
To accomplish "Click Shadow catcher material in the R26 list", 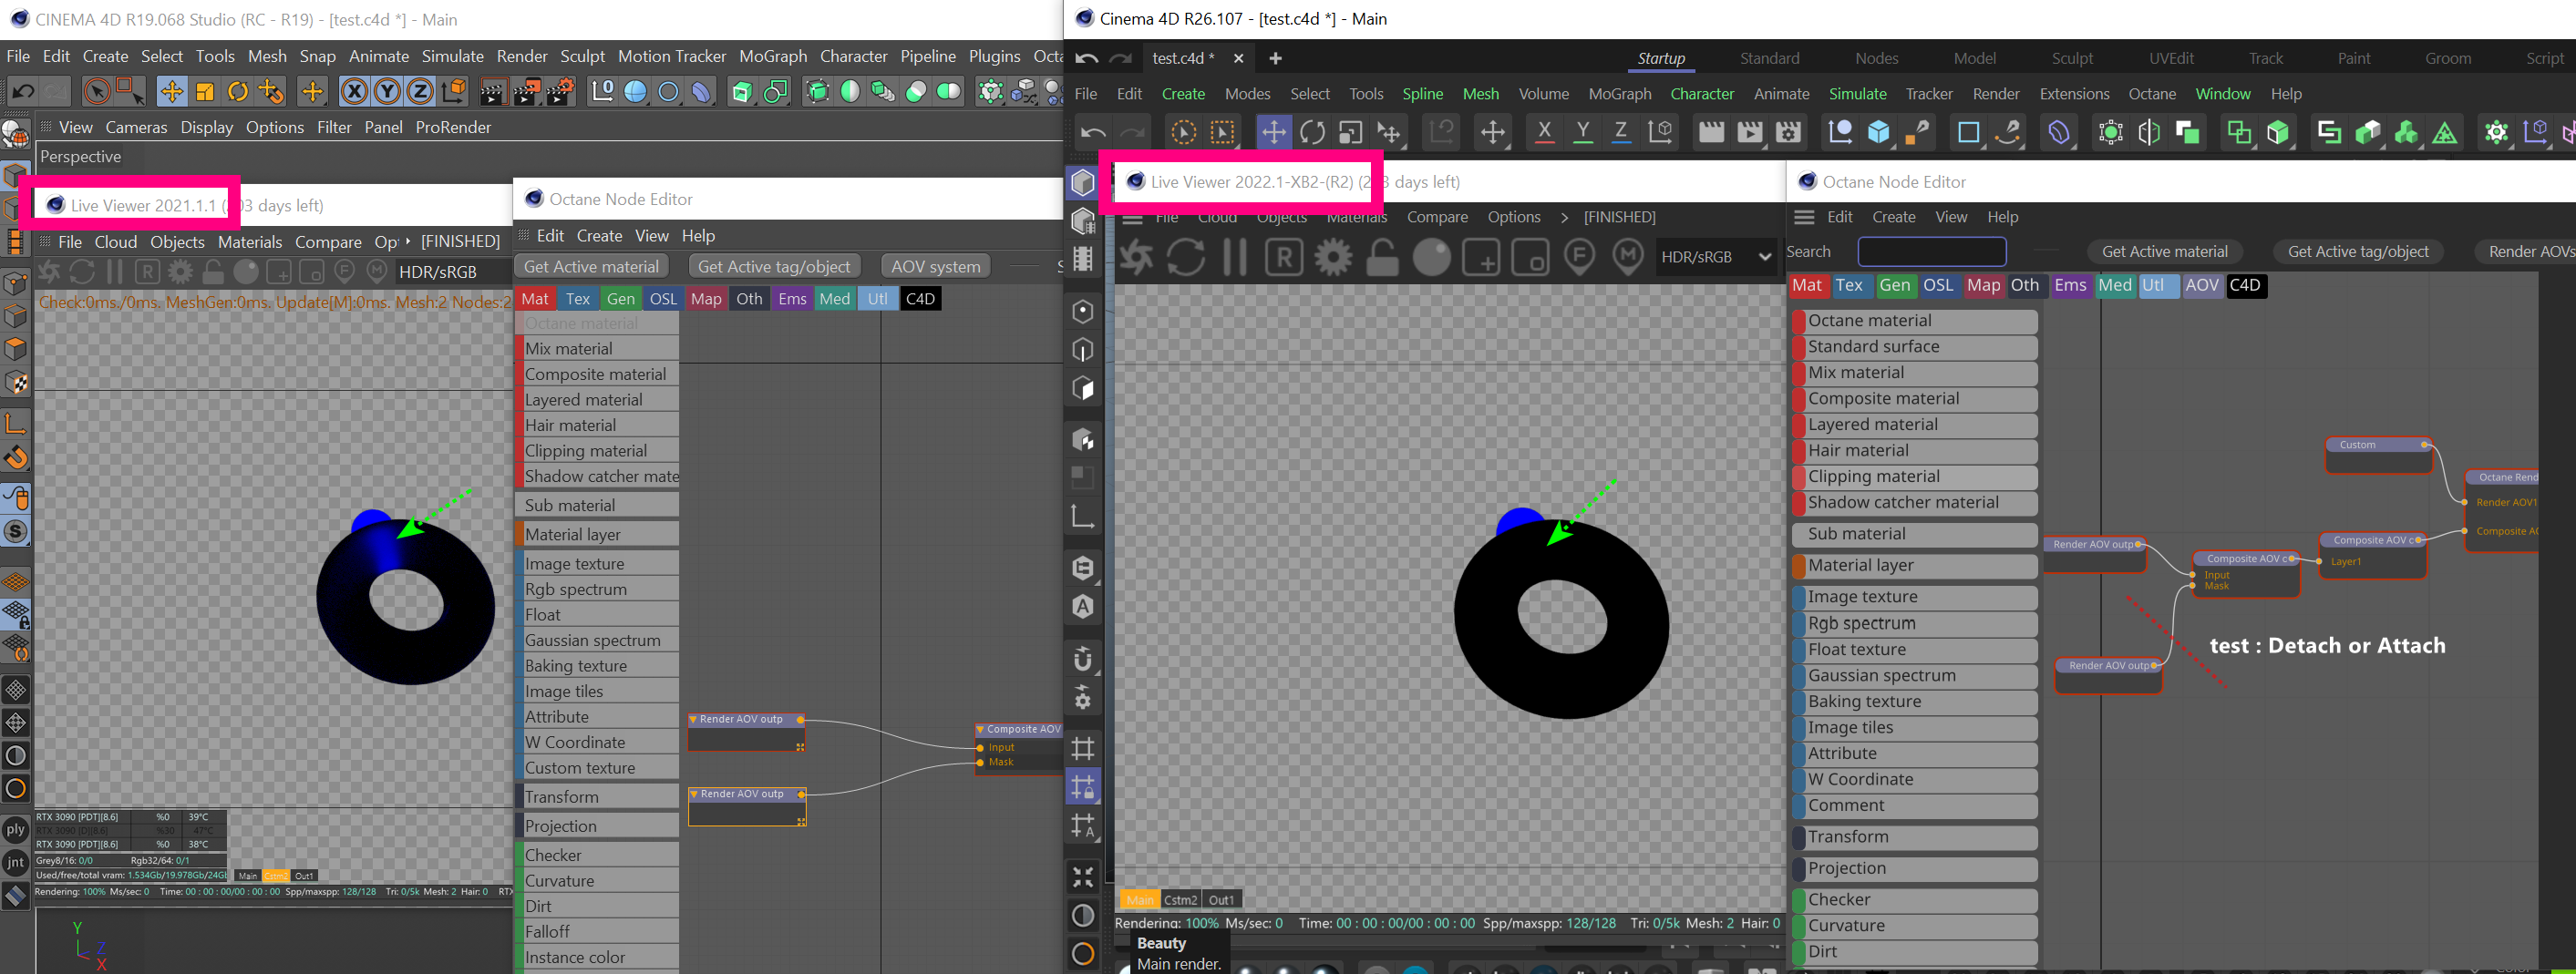I will click(1915, 503).
